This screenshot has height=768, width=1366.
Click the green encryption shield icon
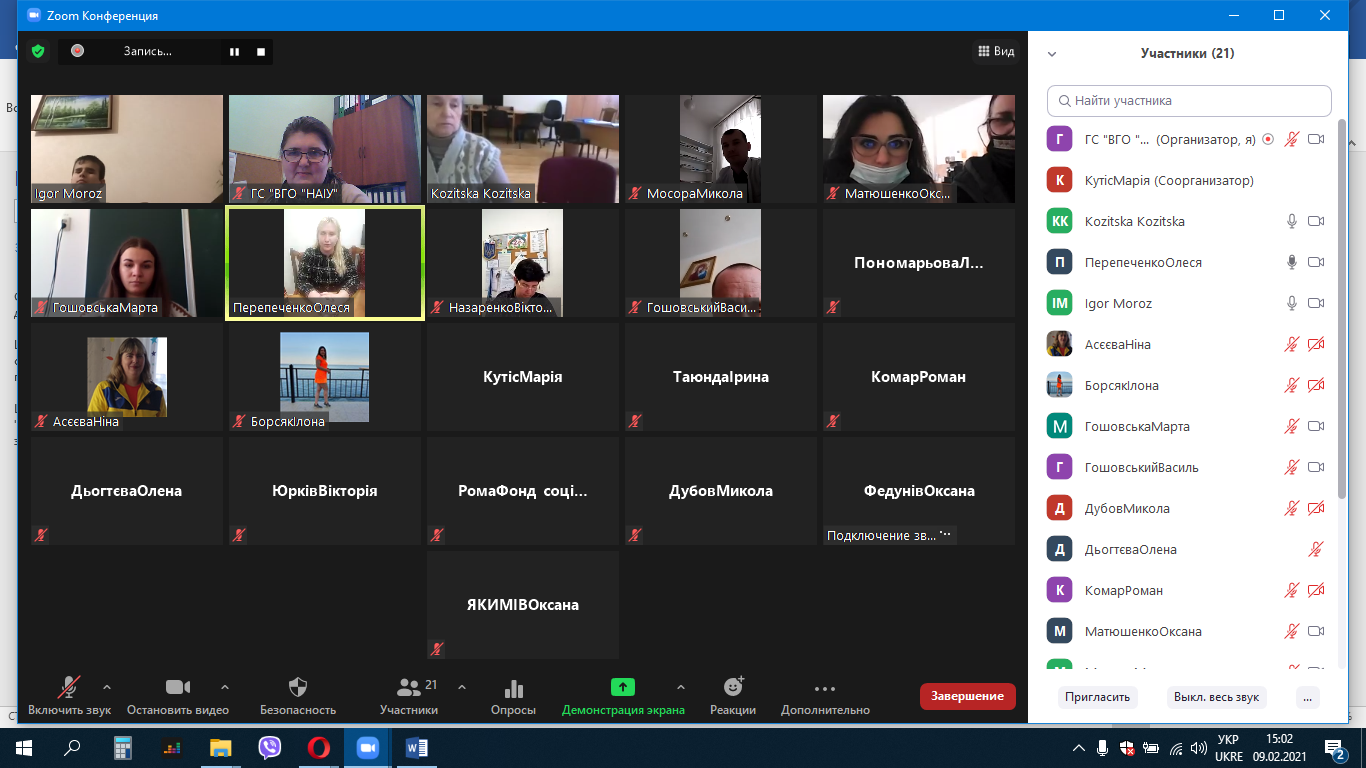[38, 51]
